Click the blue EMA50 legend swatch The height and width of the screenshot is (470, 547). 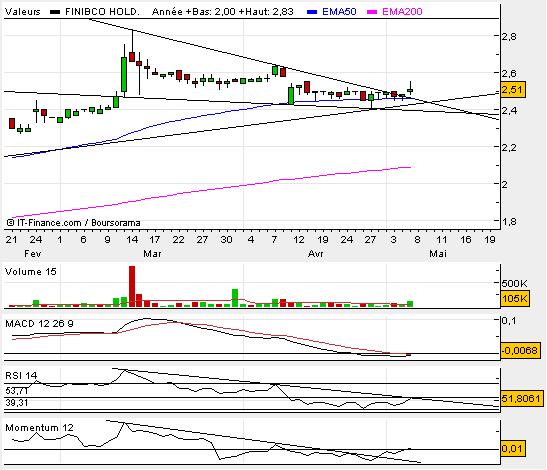point(312,12)
